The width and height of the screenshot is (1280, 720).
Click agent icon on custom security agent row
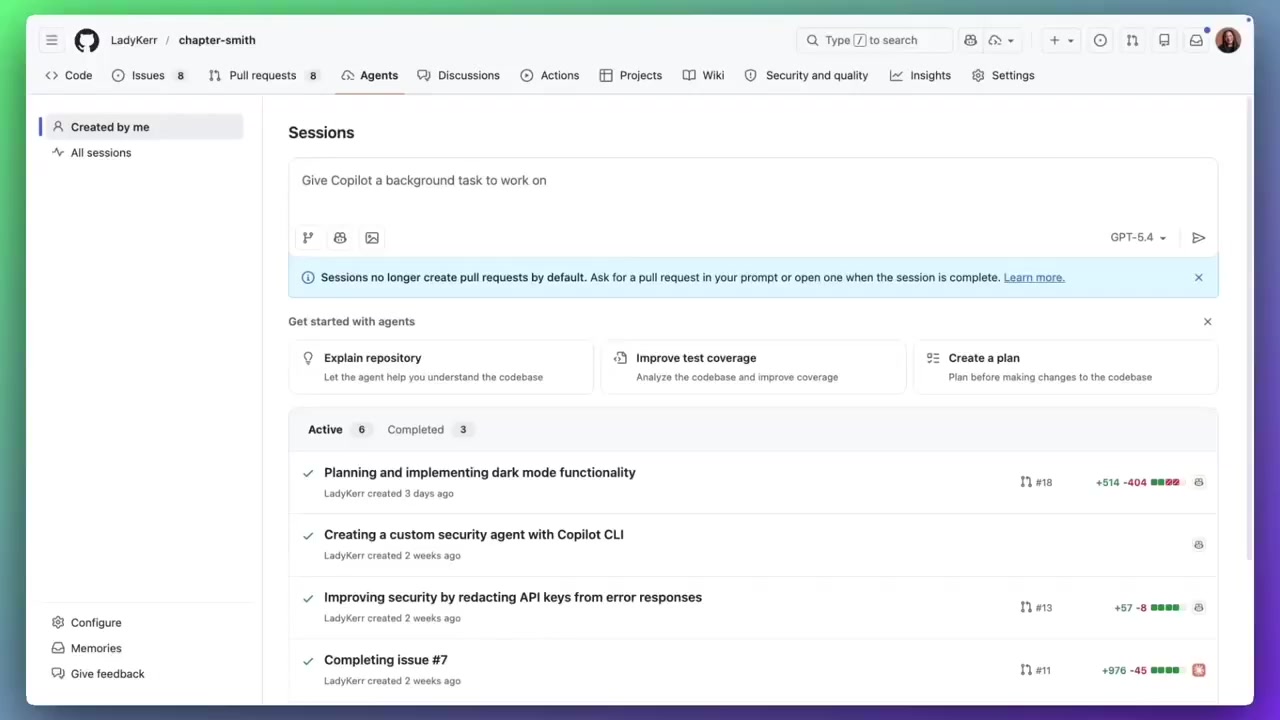tap(1198, 544)
